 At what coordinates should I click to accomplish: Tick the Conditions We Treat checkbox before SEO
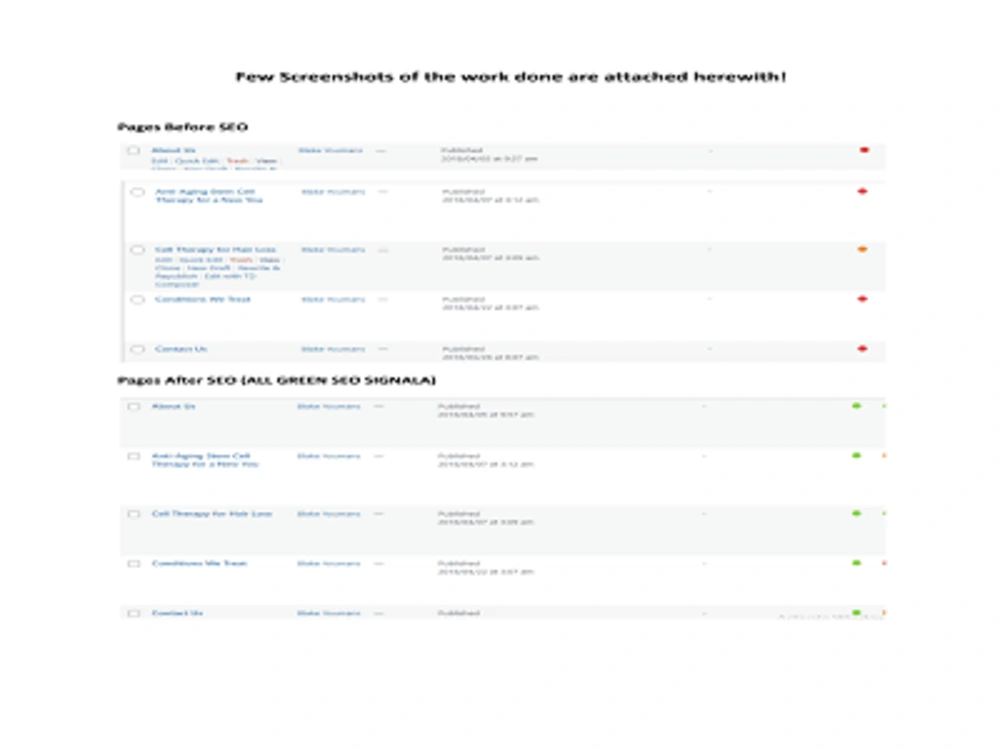(x=137, y=300)
